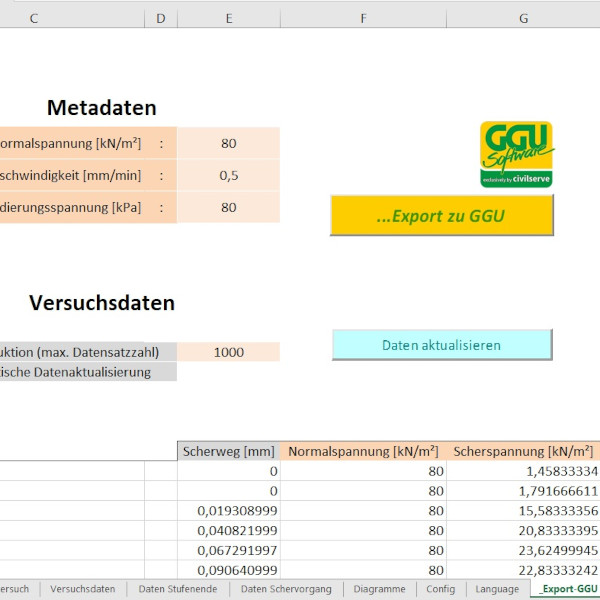
Task: Open the Versuchsdaten sheet tab
Action: coord(83,589)
